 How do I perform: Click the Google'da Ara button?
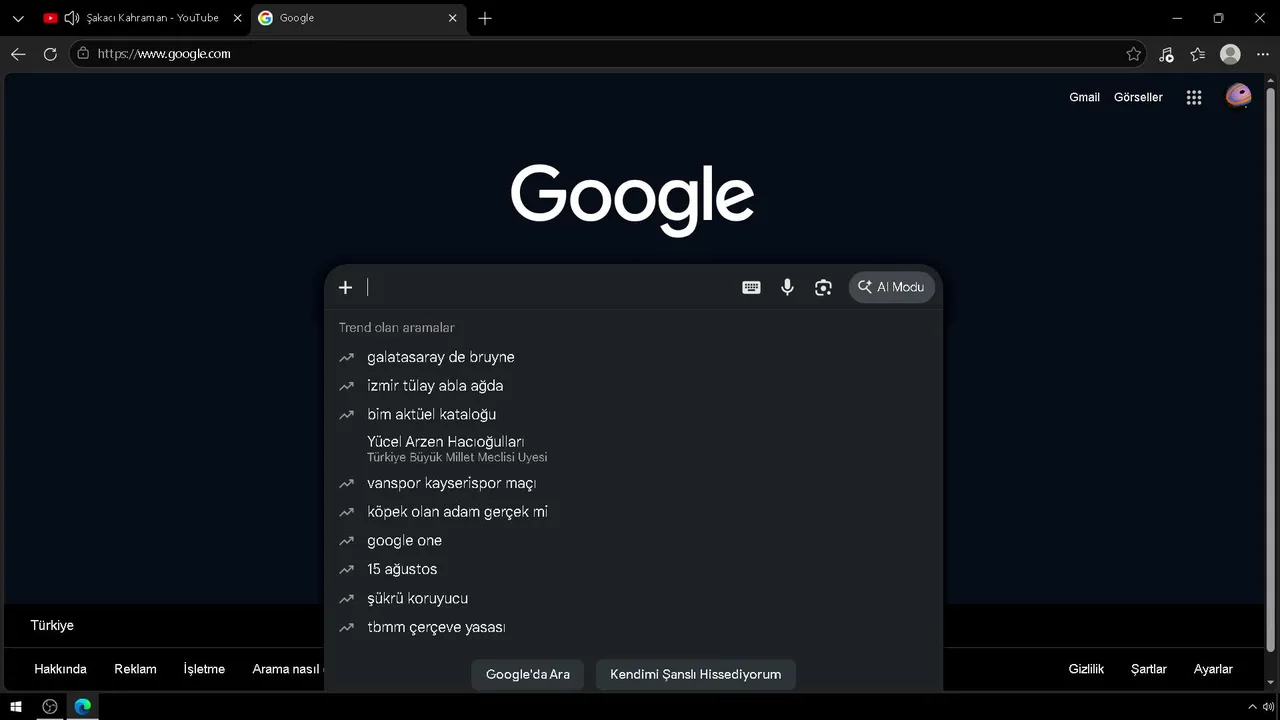pyautogui.click(x=528, y=674)
